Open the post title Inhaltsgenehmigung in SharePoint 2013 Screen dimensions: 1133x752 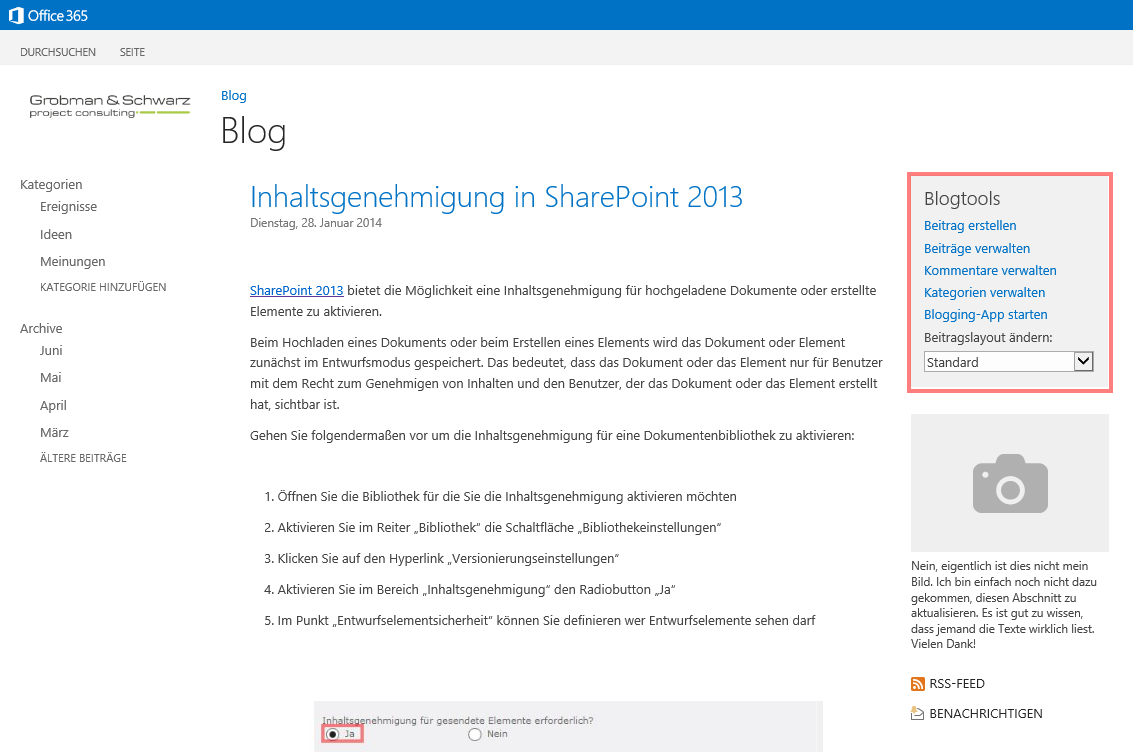point(496,196)
